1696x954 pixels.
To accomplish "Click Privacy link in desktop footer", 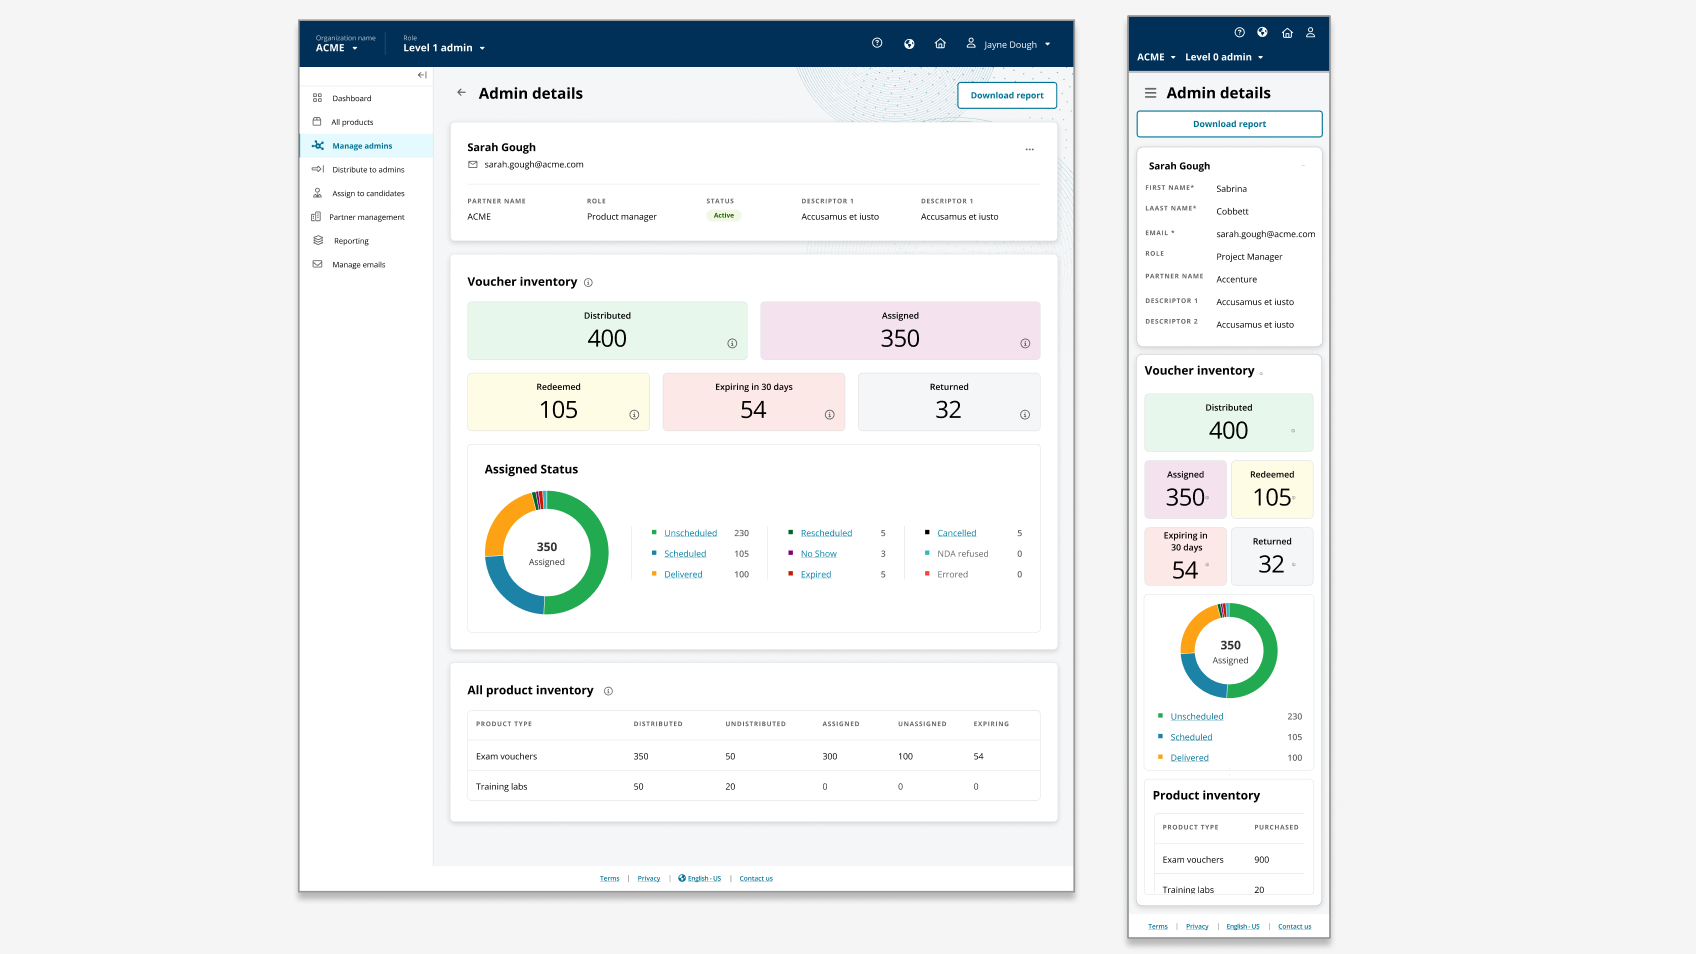I will (x=649, y=879).
